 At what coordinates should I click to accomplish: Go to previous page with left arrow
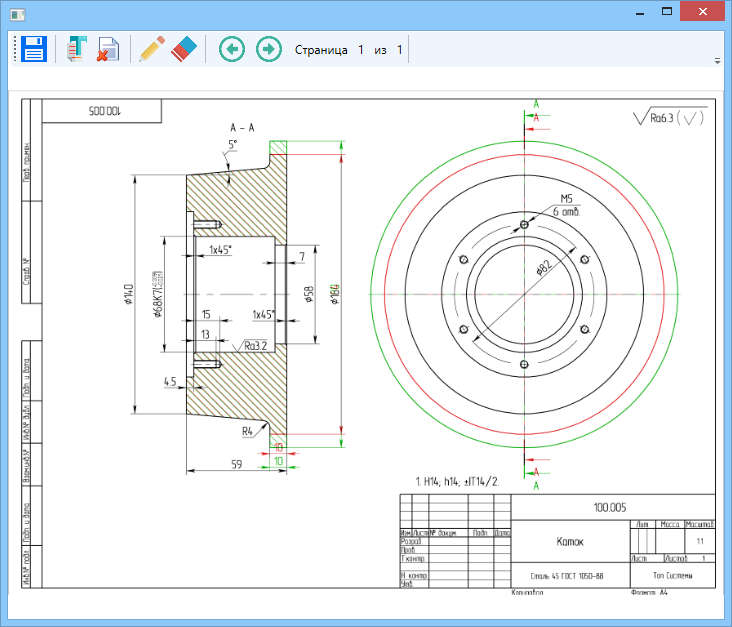pyautogui.click(x=232, y=49)
